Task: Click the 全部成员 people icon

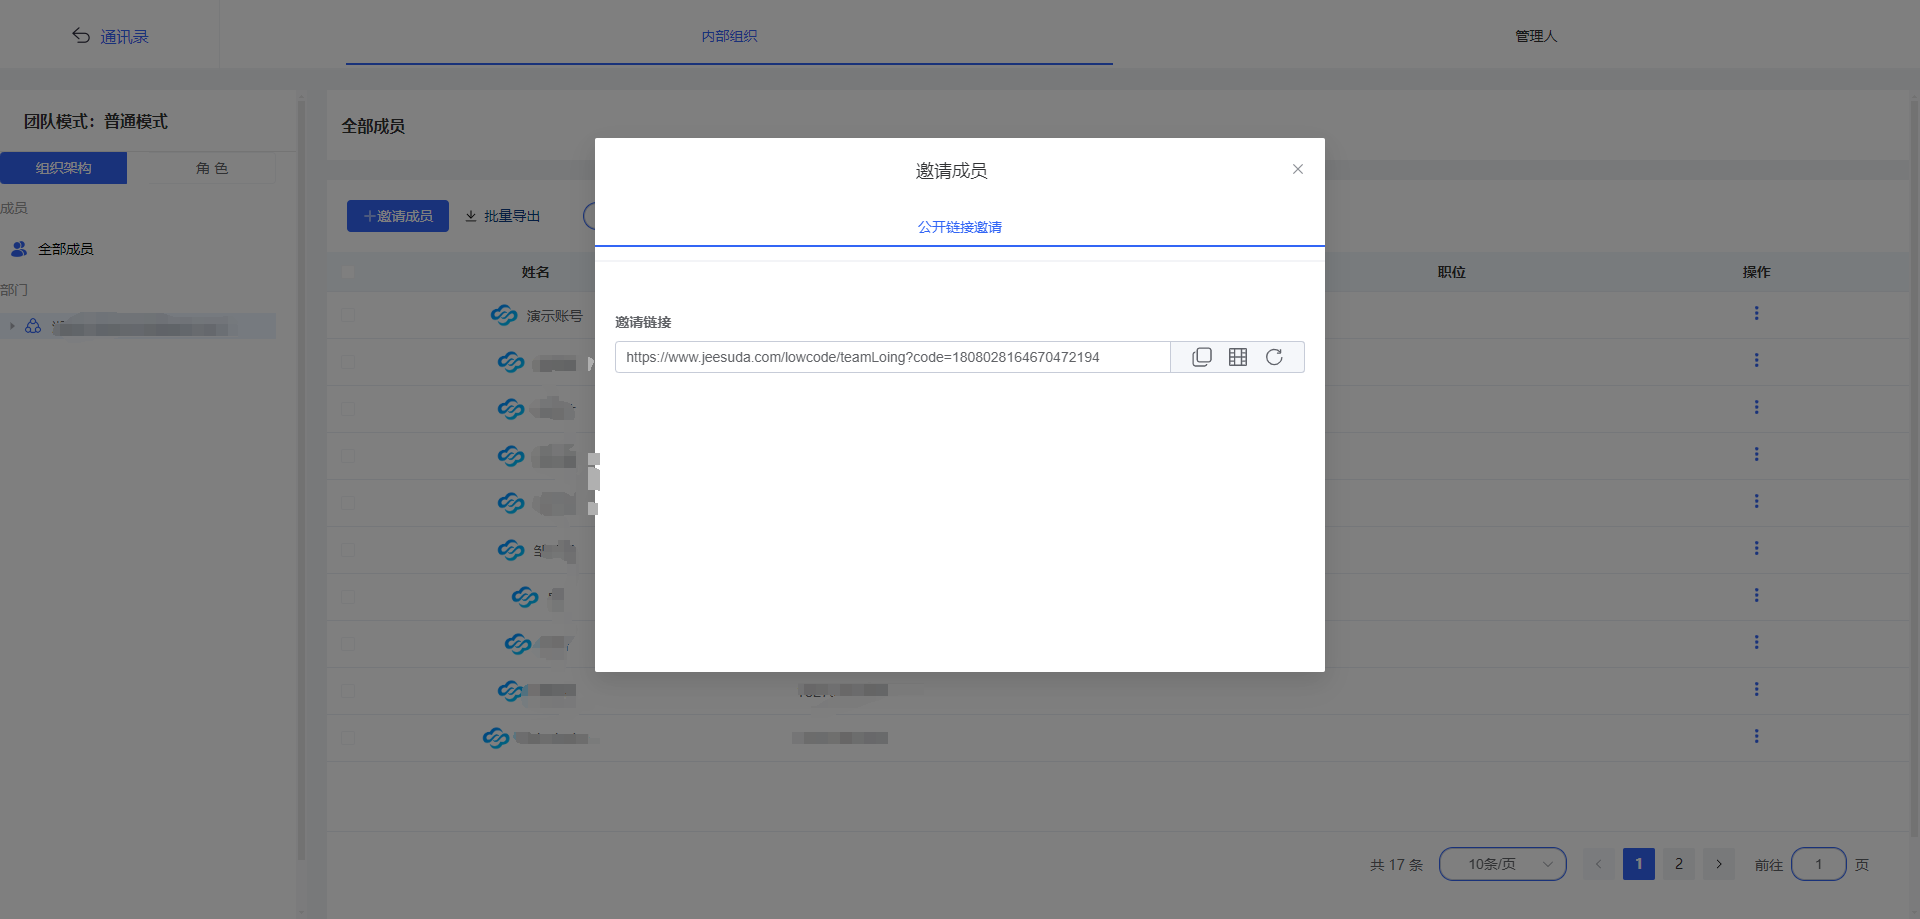Action: [19, 249]
